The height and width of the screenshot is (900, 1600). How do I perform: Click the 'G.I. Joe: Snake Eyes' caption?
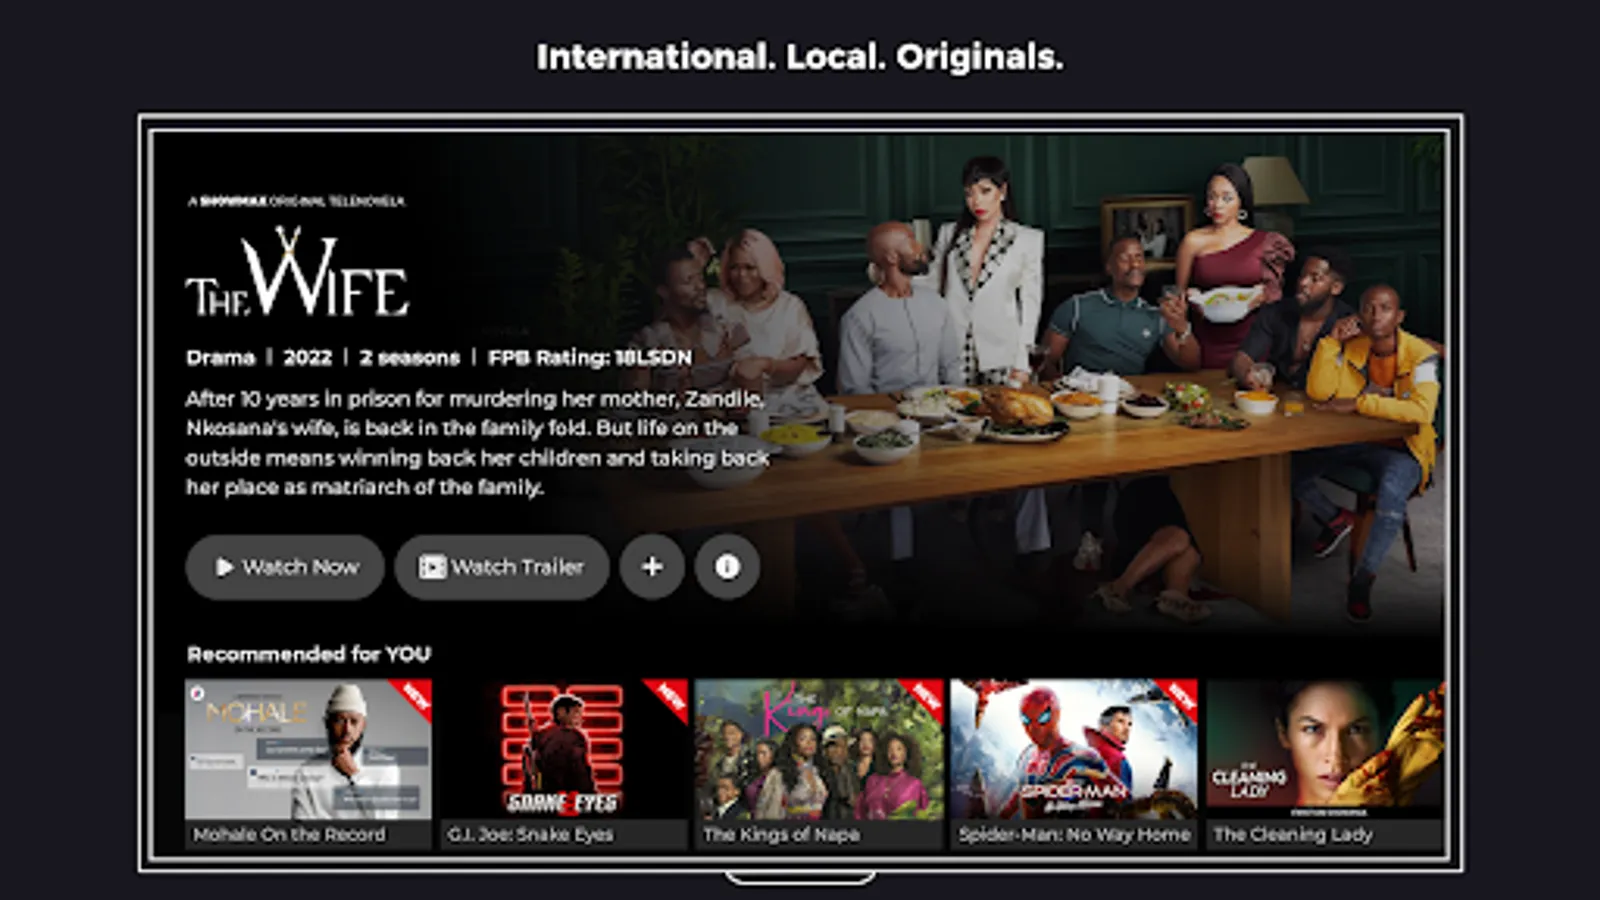[x=531, y=834]
